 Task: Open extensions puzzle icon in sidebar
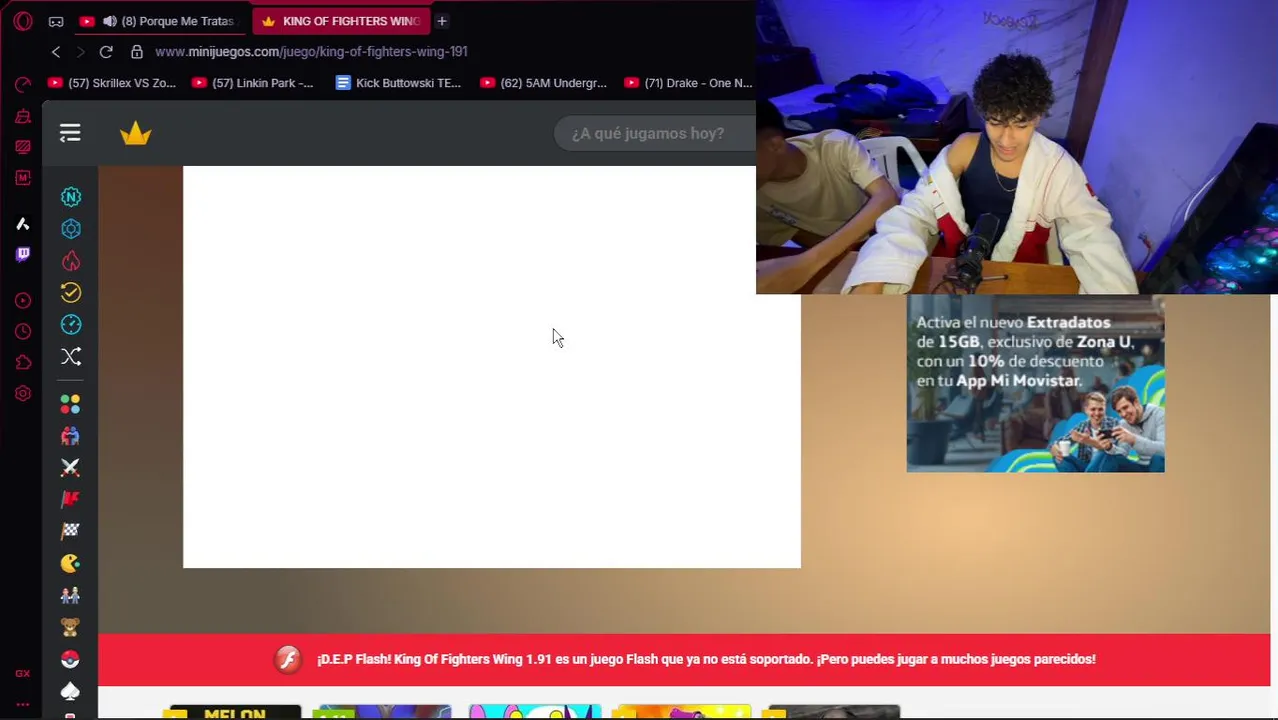pos(23,362)
